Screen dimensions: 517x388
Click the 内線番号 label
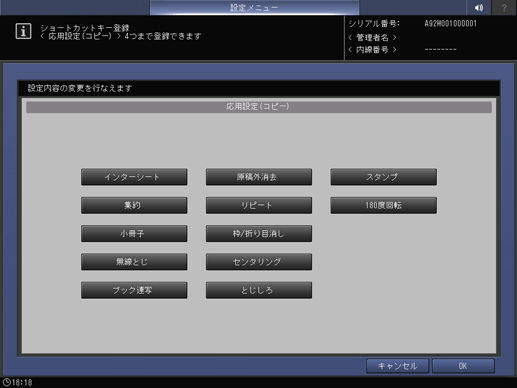pyautogui.click(x=372, y=50)
